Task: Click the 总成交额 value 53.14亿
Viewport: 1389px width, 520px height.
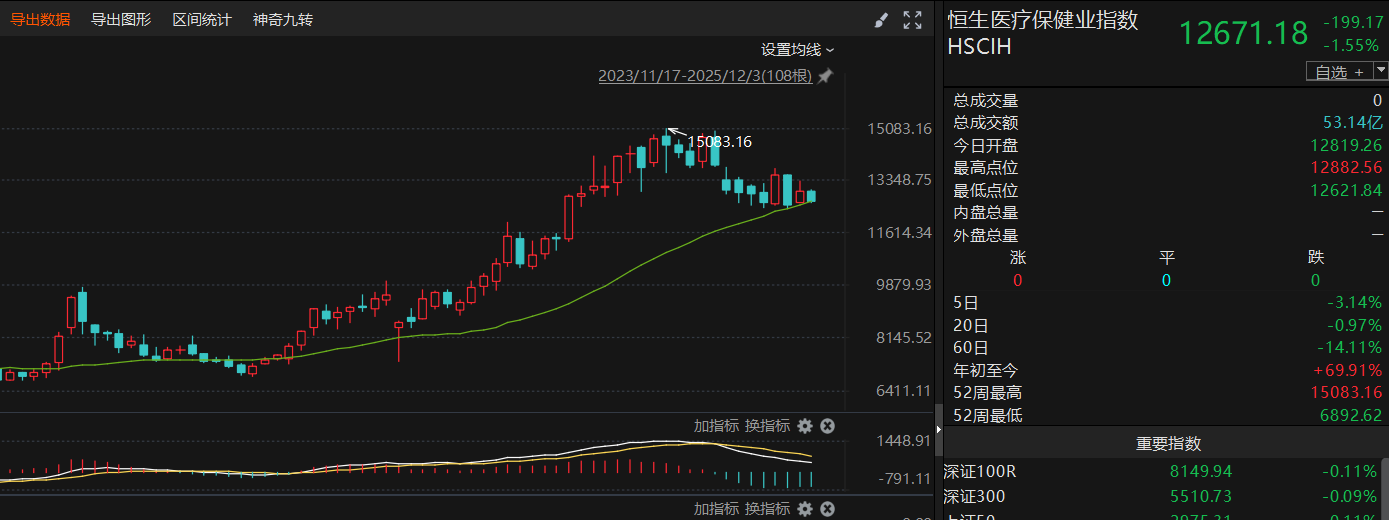Action: pos(1352,123)
